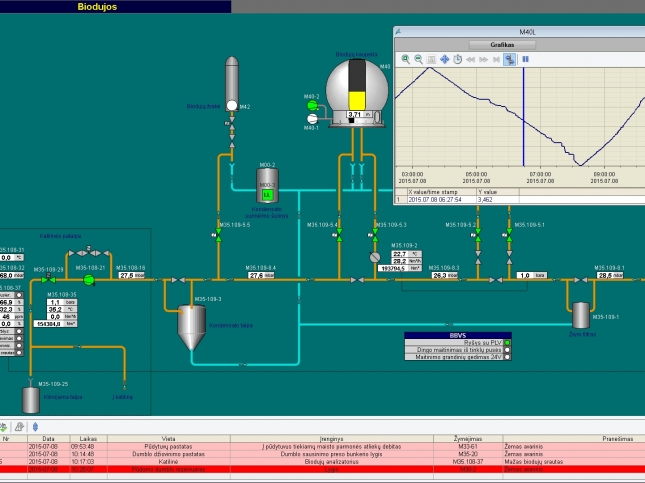Click the M42 biogas flare symbol

232,84
